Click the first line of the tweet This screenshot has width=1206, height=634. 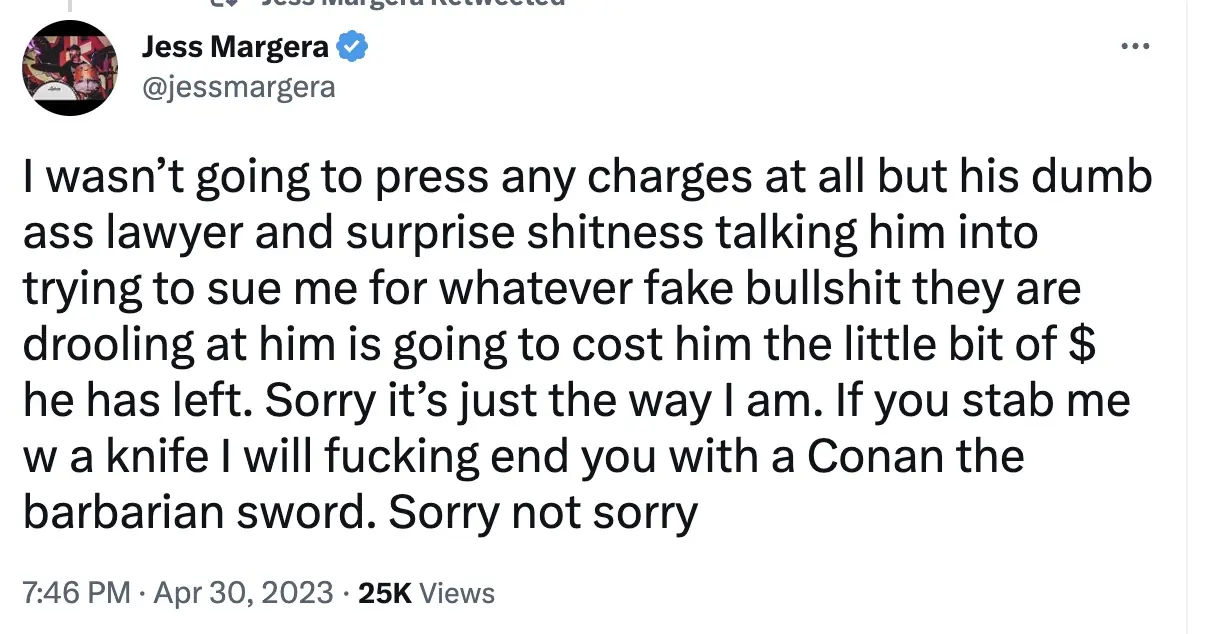[x=586, y=179]
